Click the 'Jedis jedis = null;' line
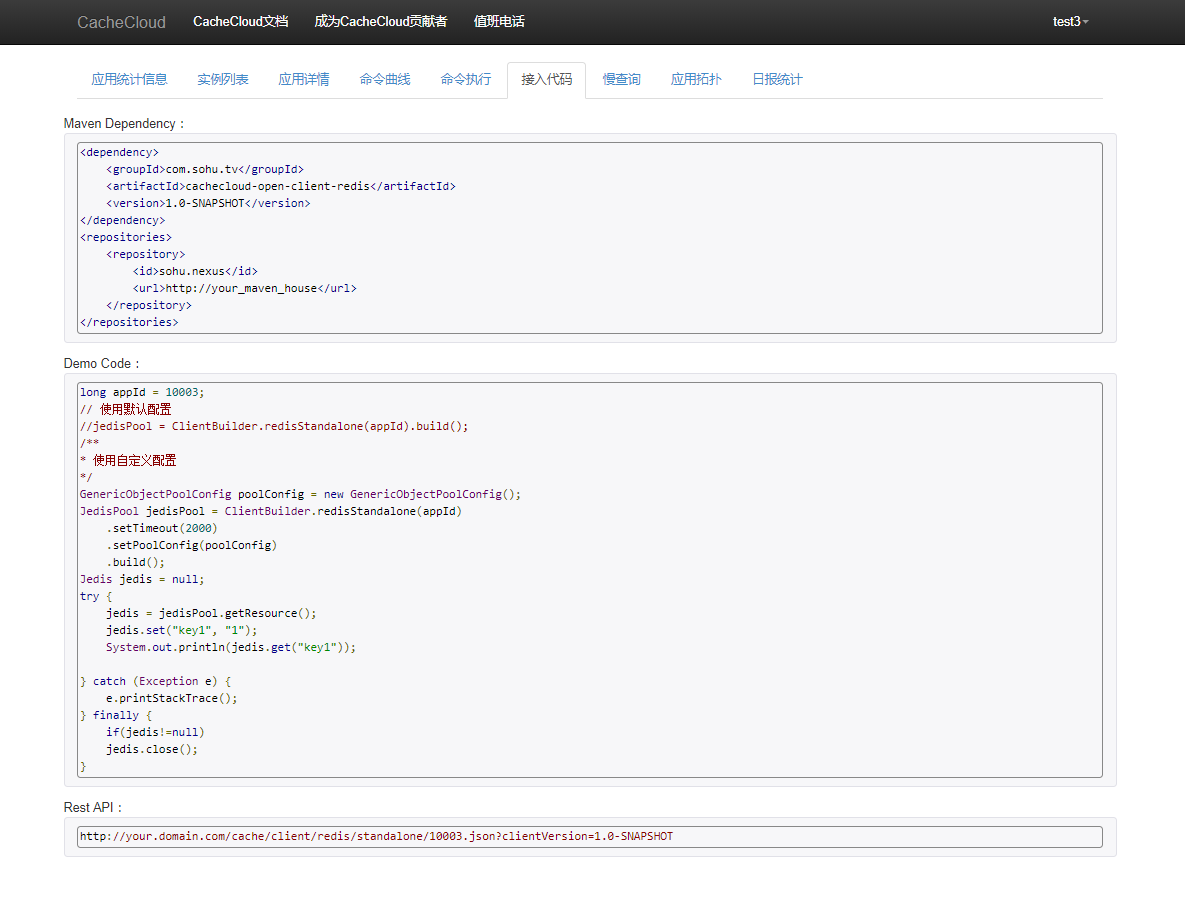Image resolution: width=1185 pixels, height=899 pixels. click(x=142, y=579)
